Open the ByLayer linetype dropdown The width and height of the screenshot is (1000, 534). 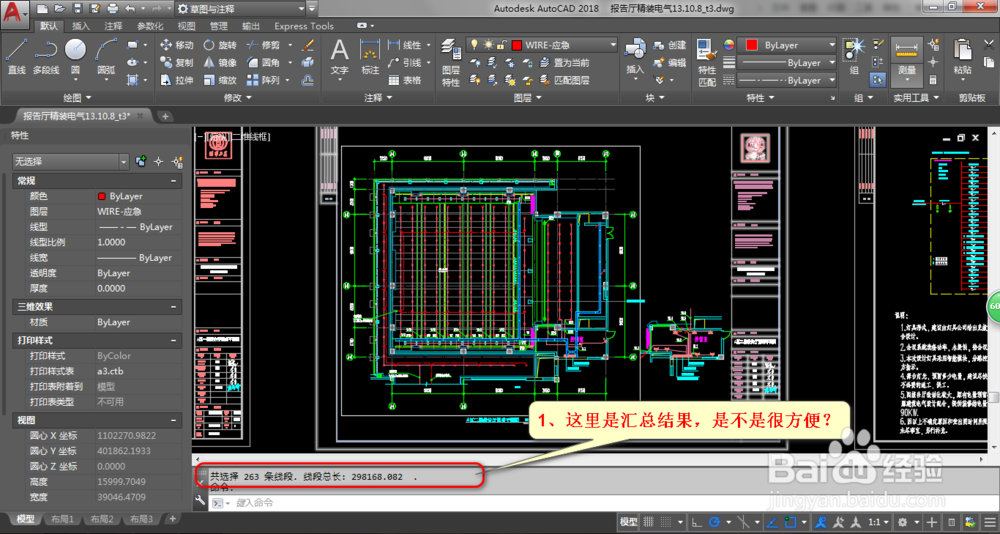787,81
